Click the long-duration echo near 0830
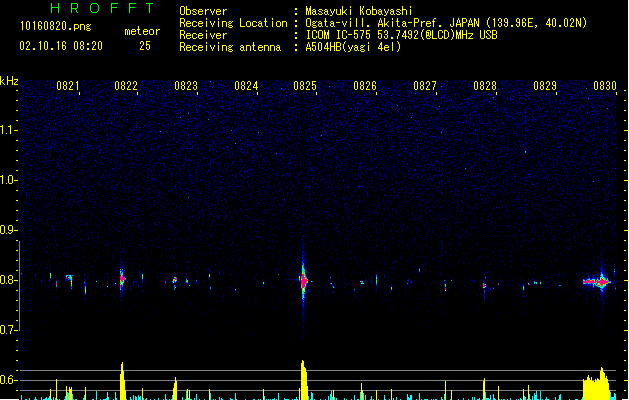Screen dimensions: 629x400 point(597,282)
